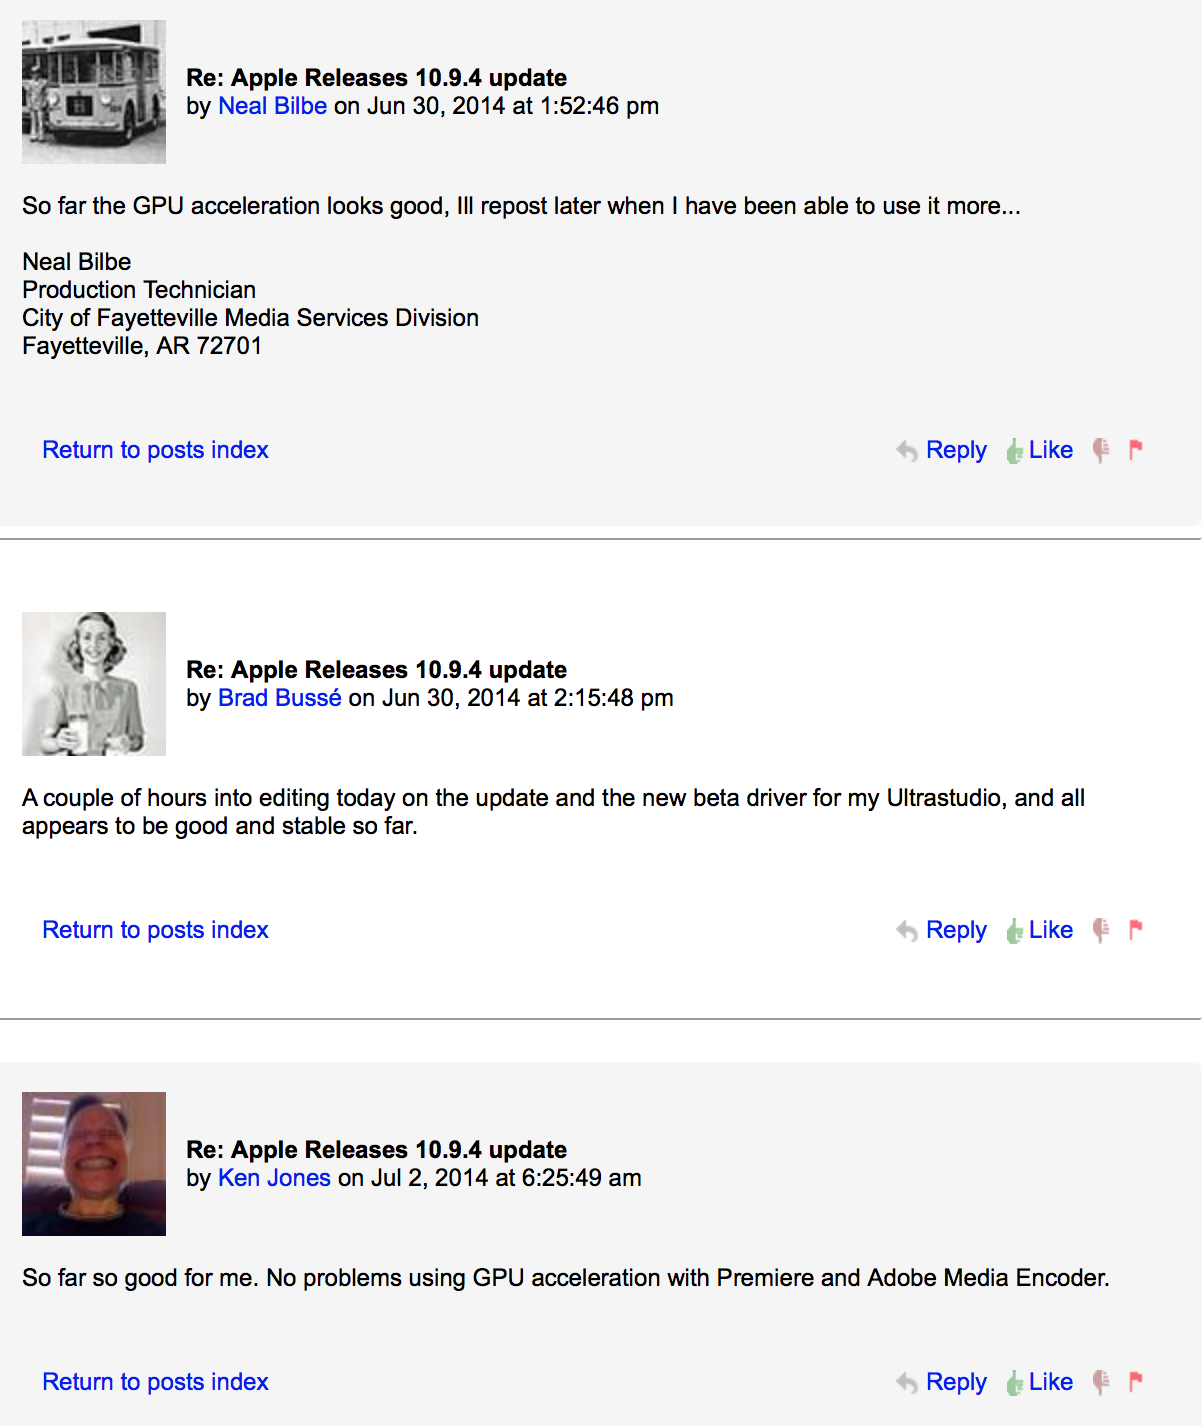Image resolution: width=1202 pixels, height=1426 pixels.
Task: Return to posts index below Neal's post
Action: tap(155, 450)
